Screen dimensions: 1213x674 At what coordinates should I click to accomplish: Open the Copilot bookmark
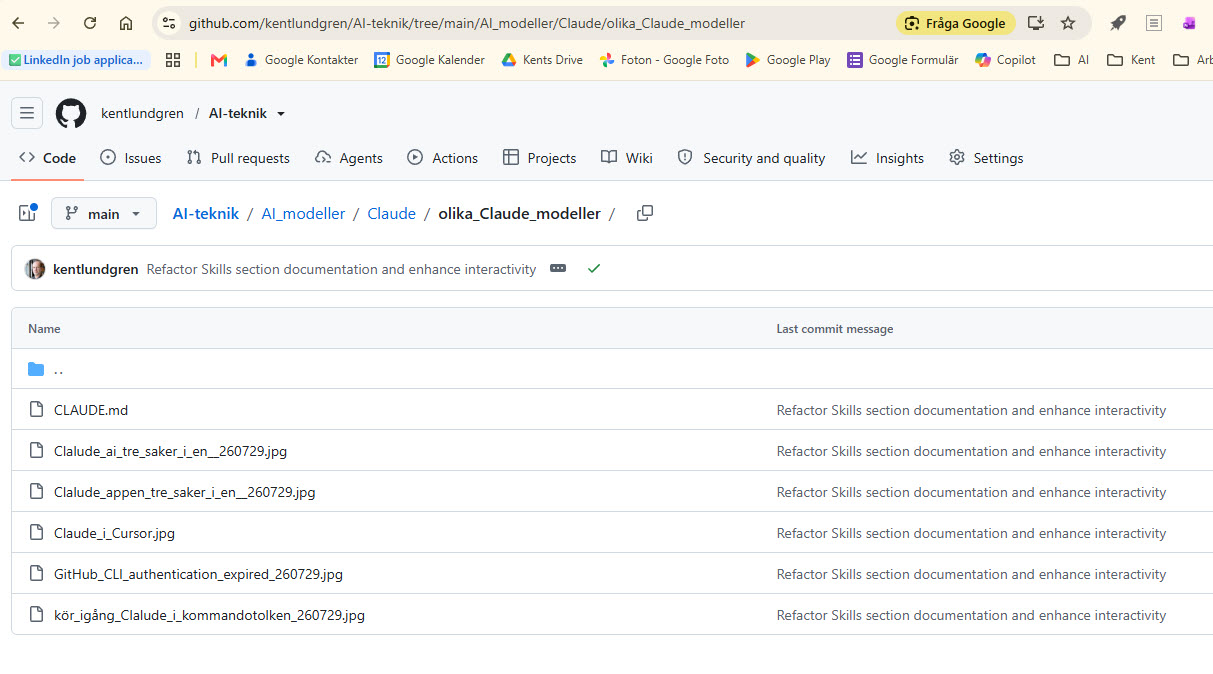tap(1006, 60)
